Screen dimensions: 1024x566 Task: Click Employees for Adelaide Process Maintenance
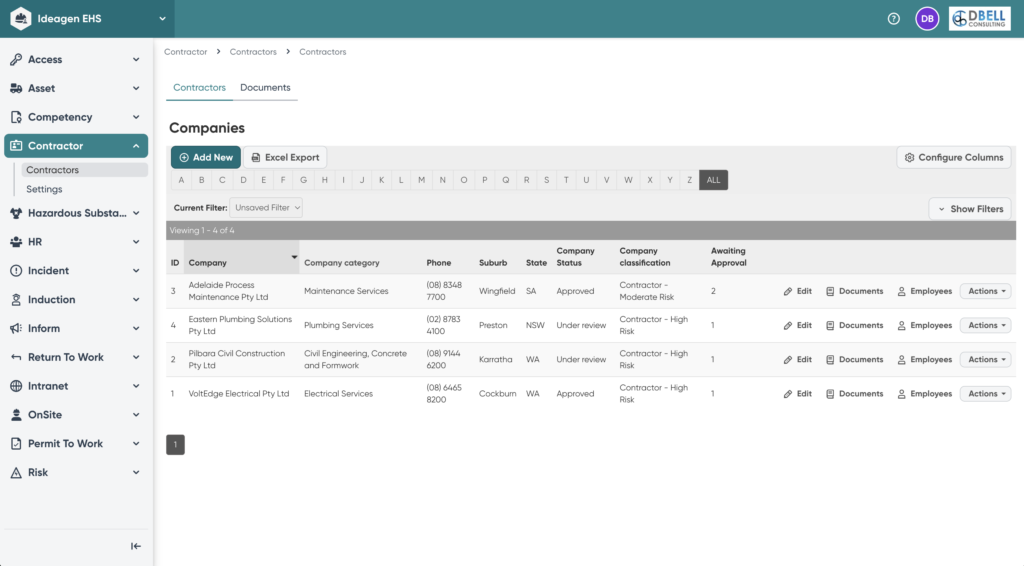coord(925,291)
